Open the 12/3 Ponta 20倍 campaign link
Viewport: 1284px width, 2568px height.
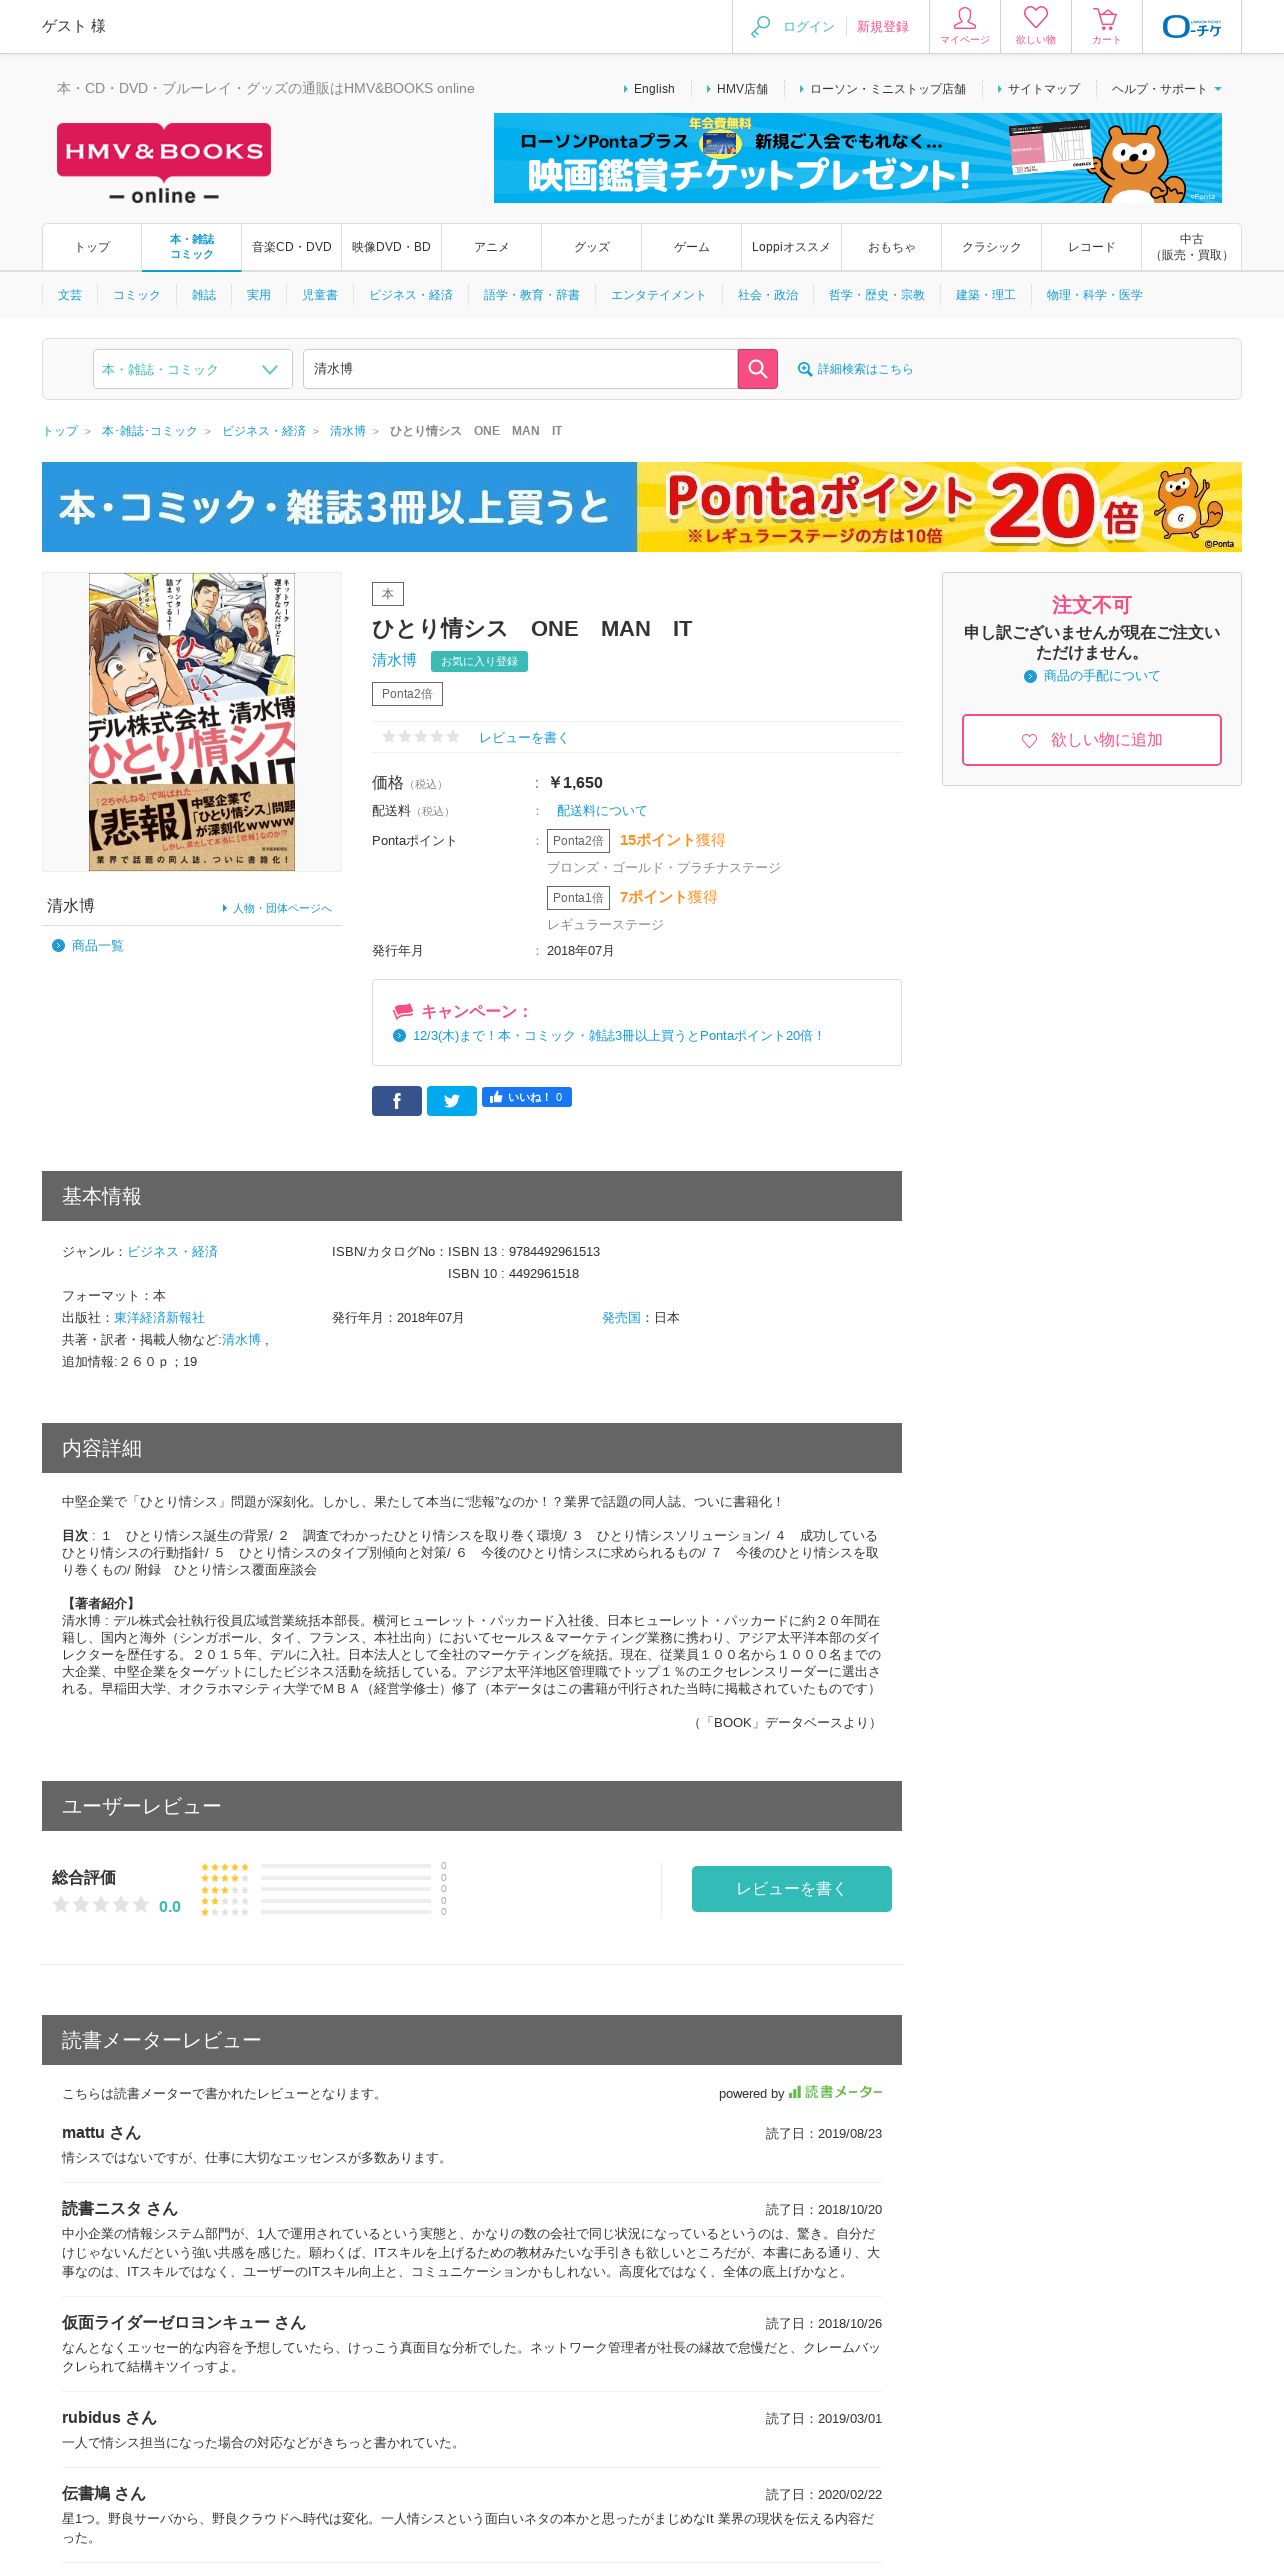tap(618, 1036)
